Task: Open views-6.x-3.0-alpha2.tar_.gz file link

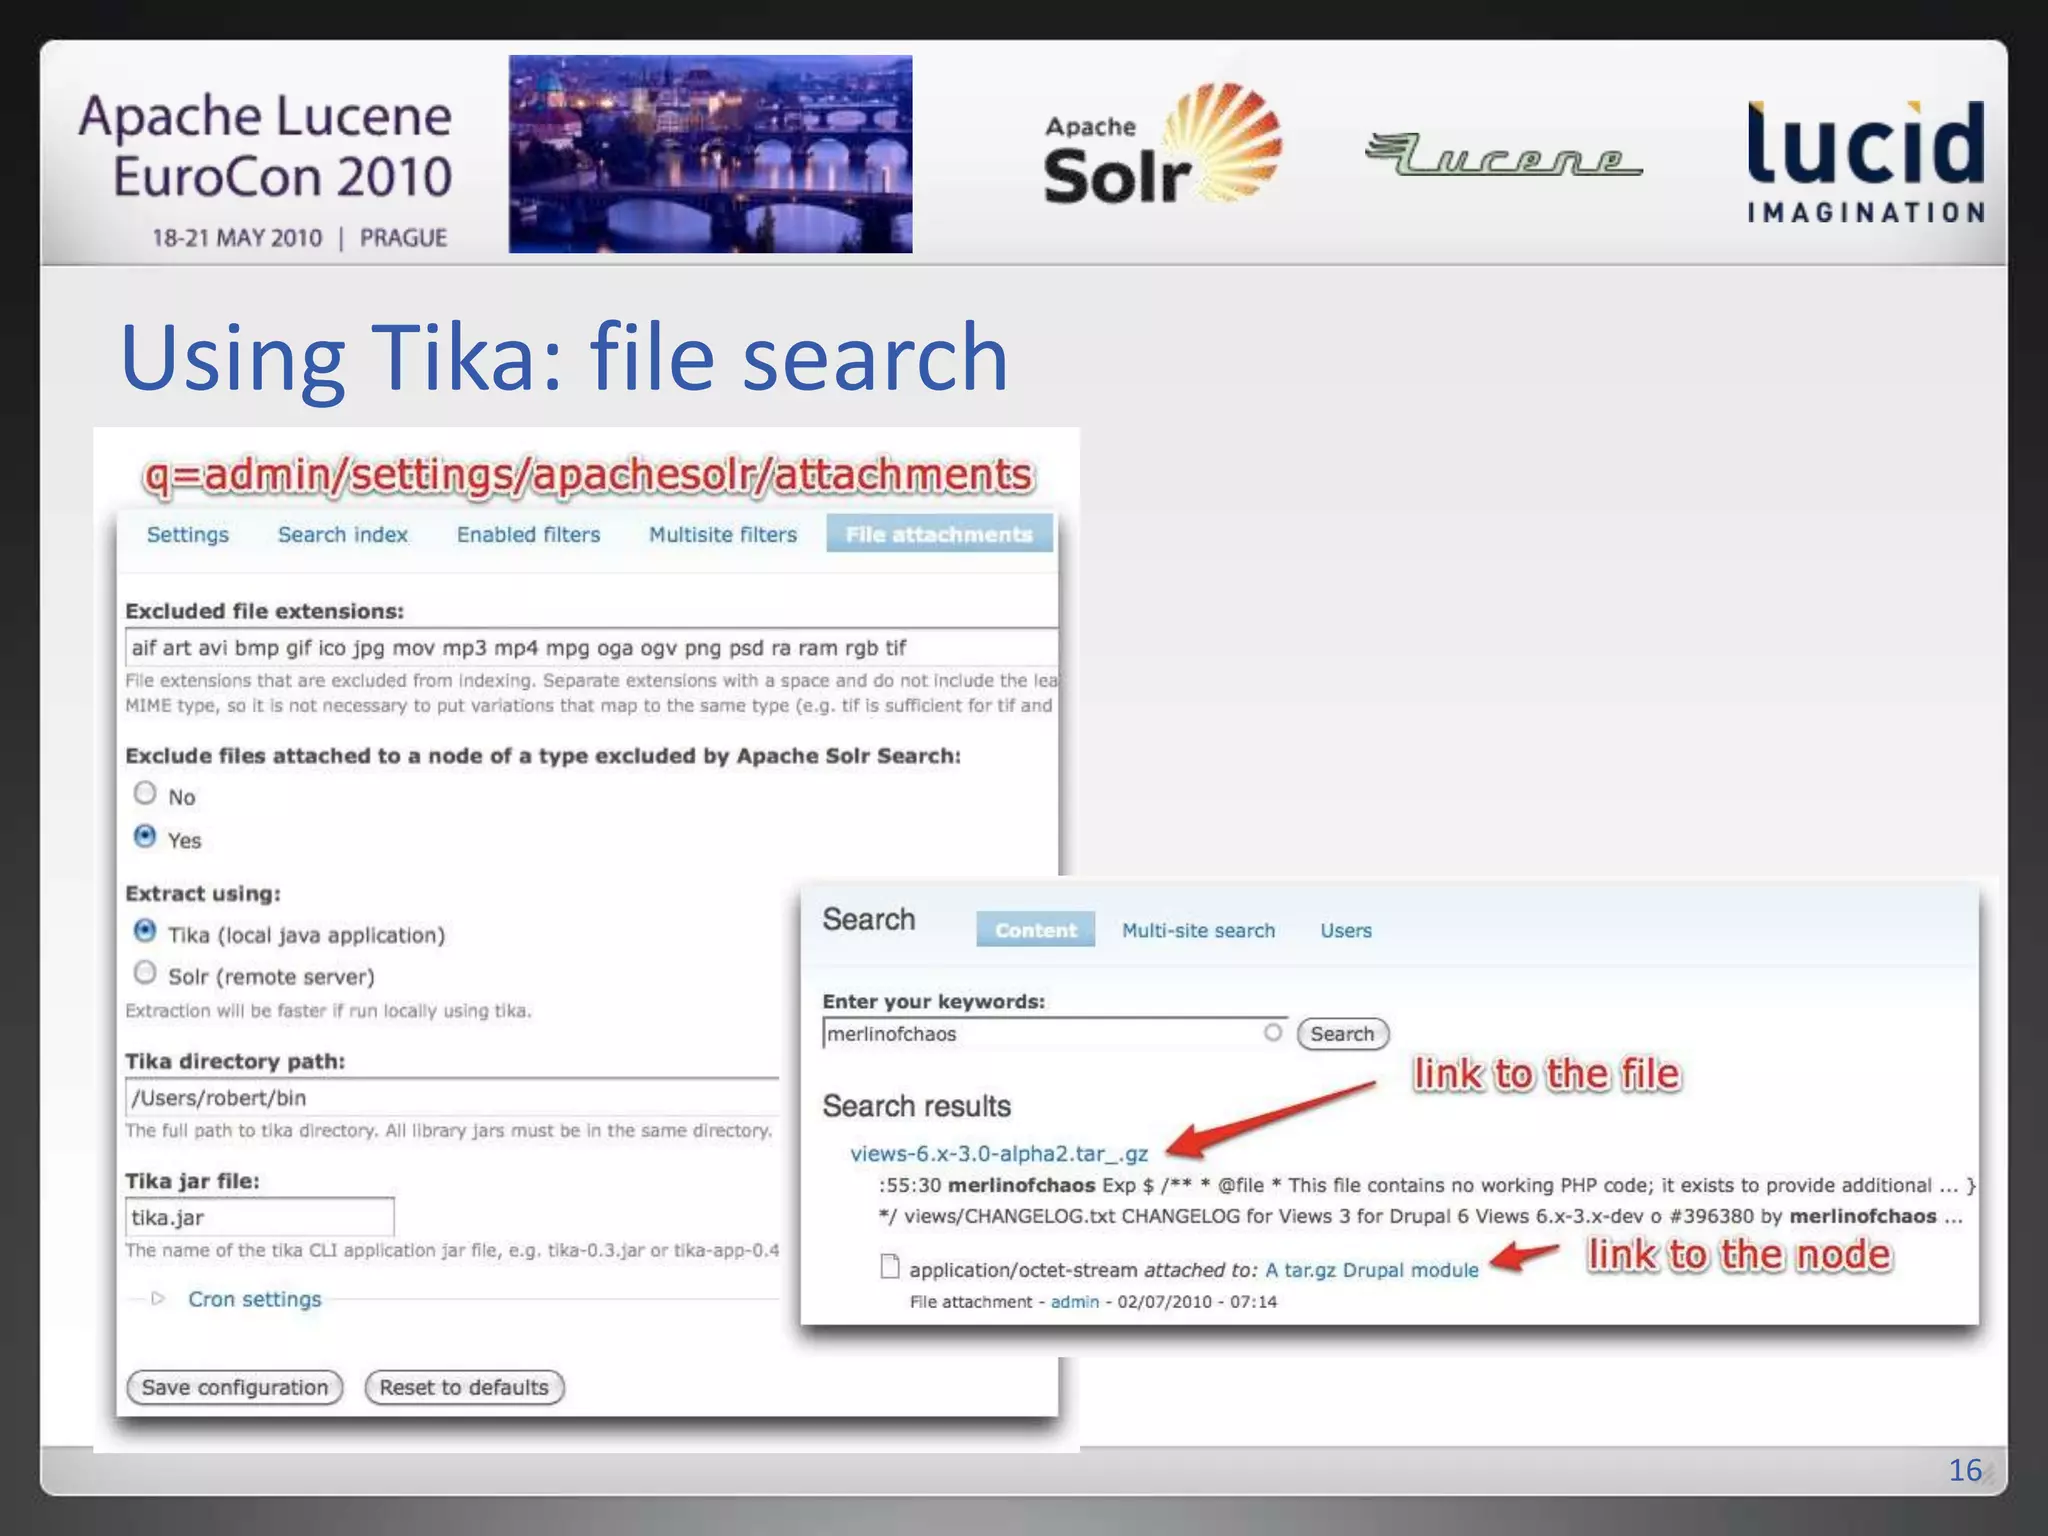Action: (999, 1154)
